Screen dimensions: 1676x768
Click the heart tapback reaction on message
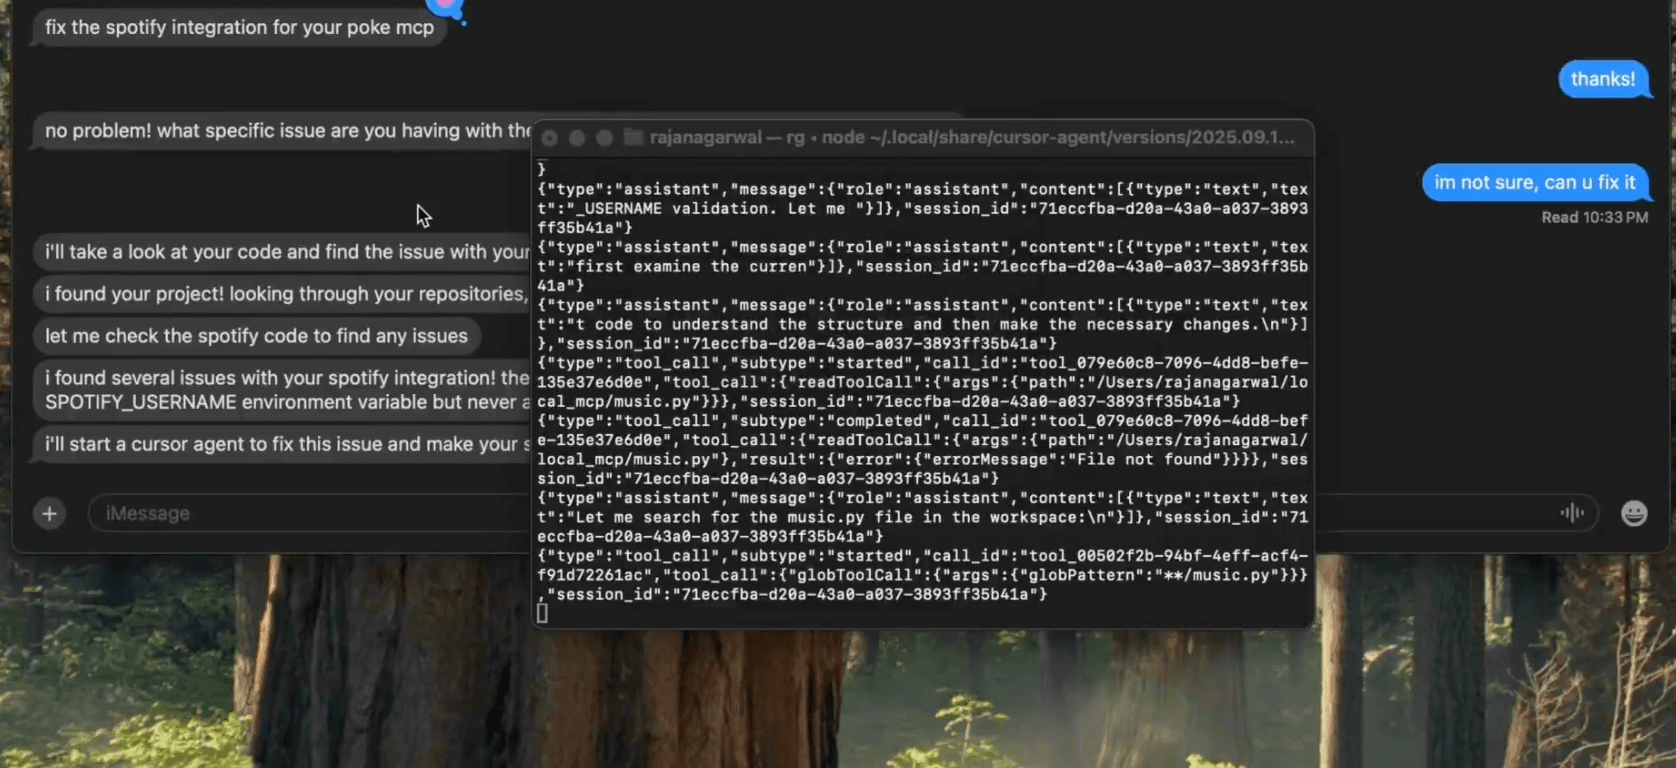pos(445,6)
